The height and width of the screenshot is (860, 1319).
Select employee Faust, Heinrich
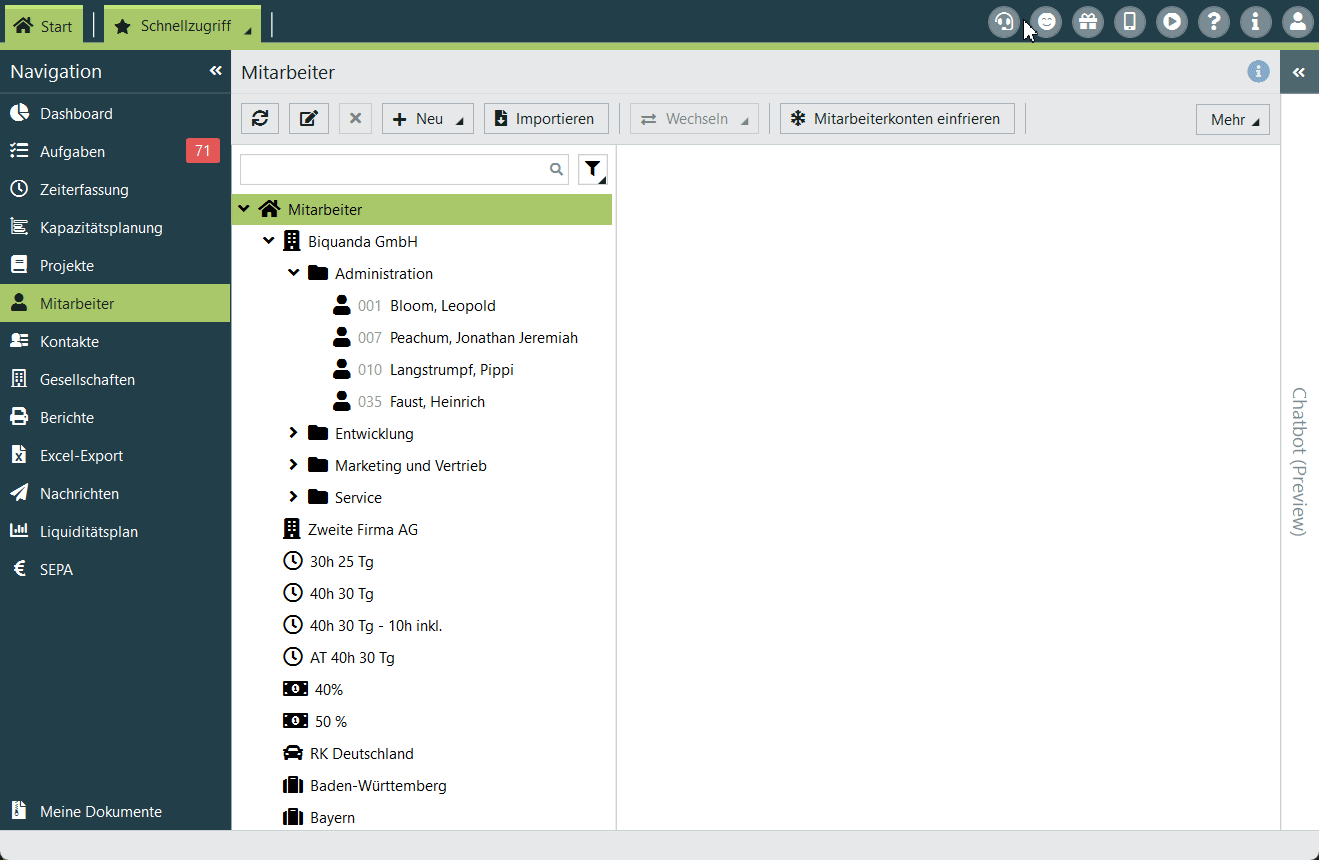point(437,401)
